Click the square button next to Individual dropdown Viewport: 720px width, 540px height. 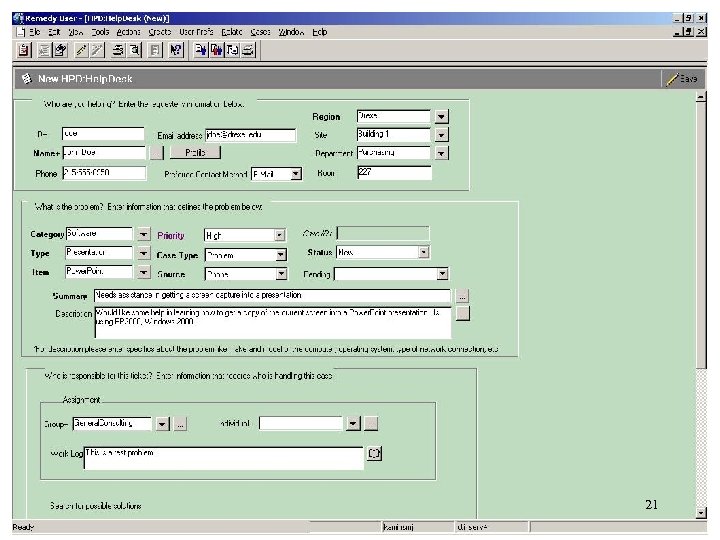(x=371, y=423)
